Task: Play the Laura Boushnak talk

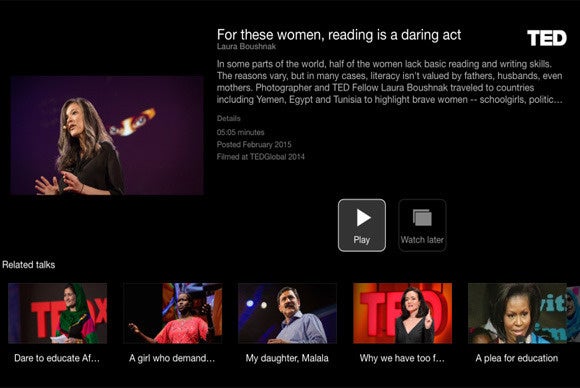Action: pos(361,225)
